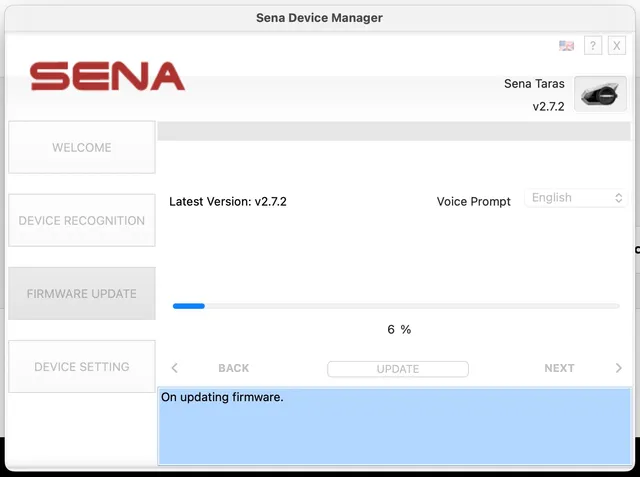
Task: Click the 'Sena Device Manager' window title
Action: tap(319, 18)
